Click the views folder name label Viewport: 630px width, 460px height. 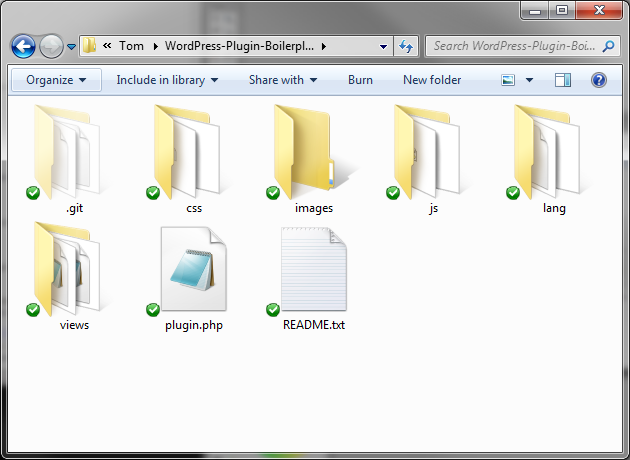point(74,325)
